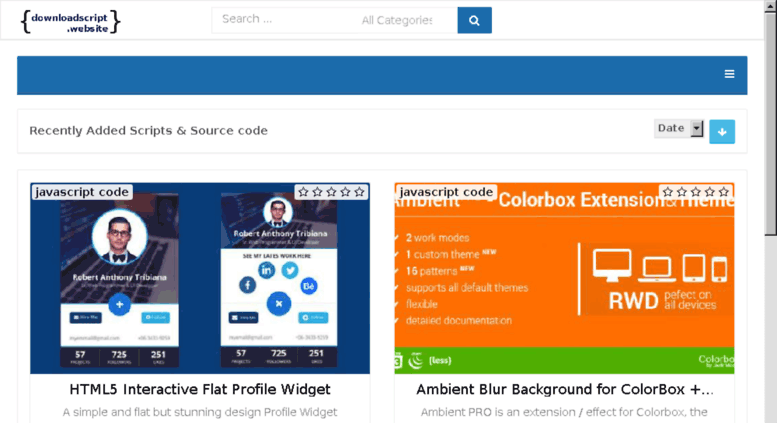Viewport: 777px width, 423px height.
Task: Rate Ambient Blur Background five stars
Action: click(723, 192)
